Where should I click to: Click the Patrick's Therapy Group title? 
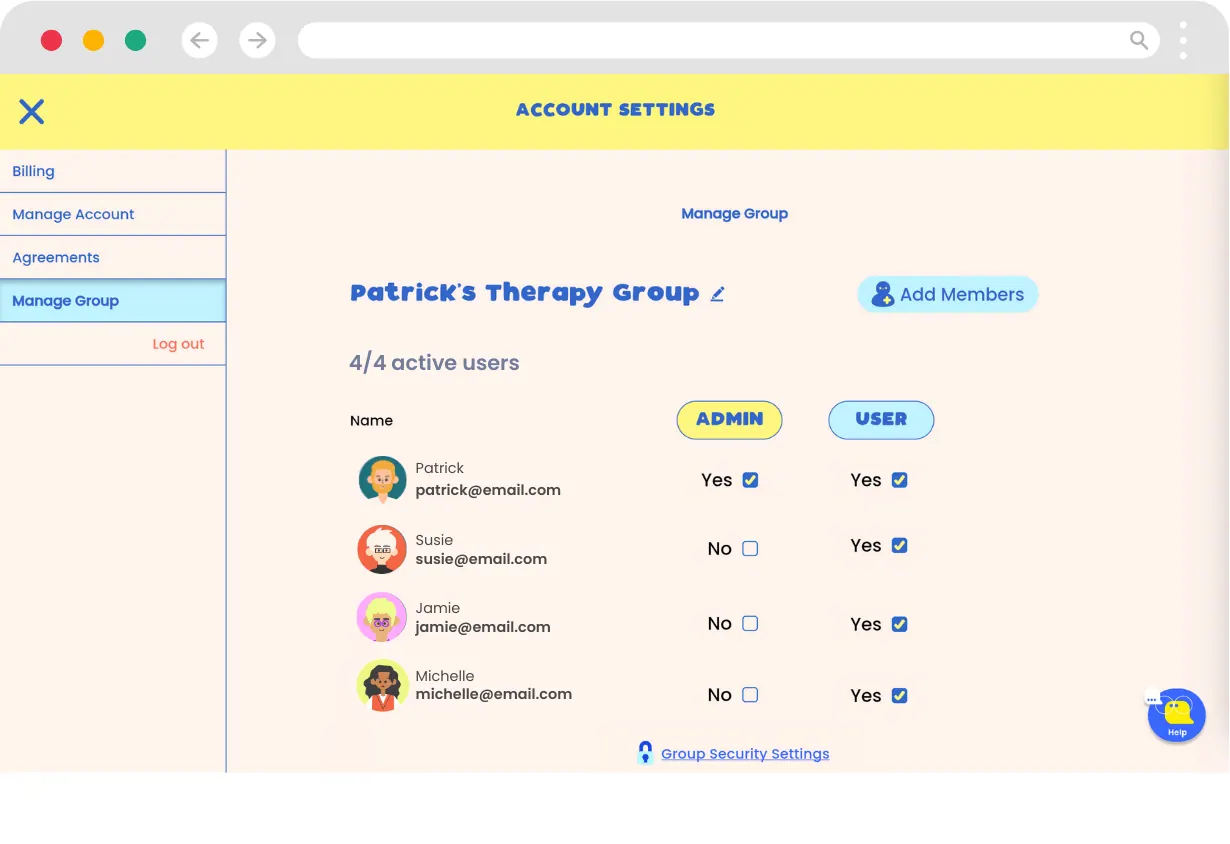[x=525, y=293]
